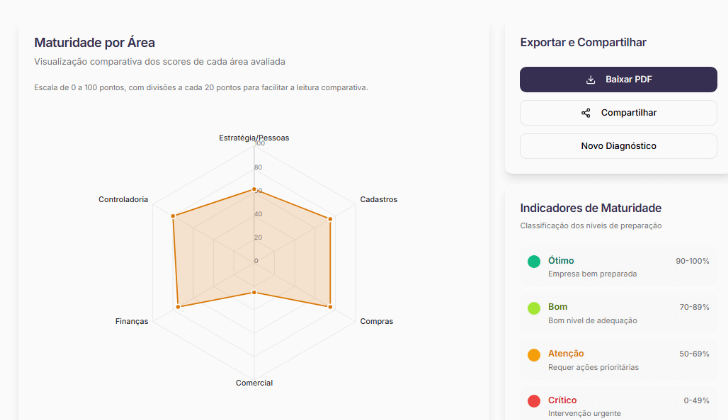Image resolution: width=728 pixels, height=420 pixels.
Task: Click the Ótimo maturity level row
Action: coord(618,266)
